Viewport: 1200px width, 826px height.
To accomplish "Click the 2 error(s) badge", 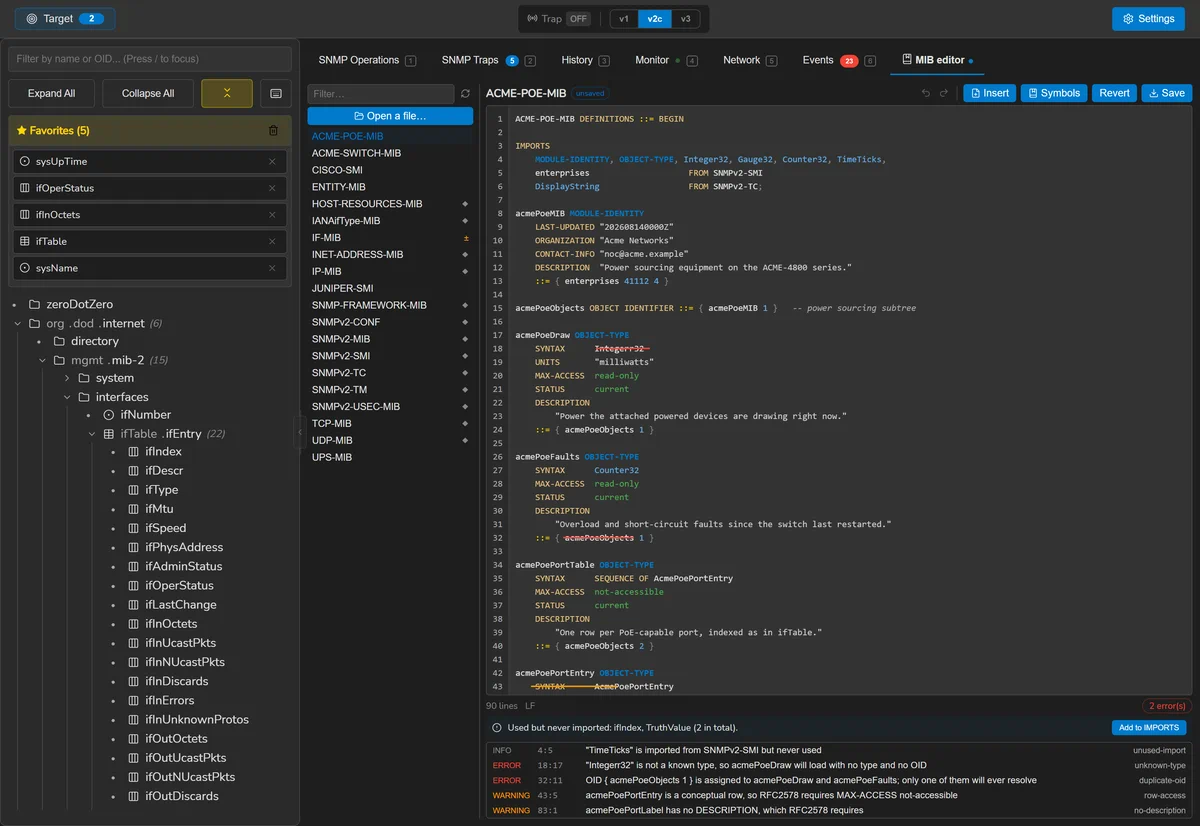I will click(x=1167, y=706).
